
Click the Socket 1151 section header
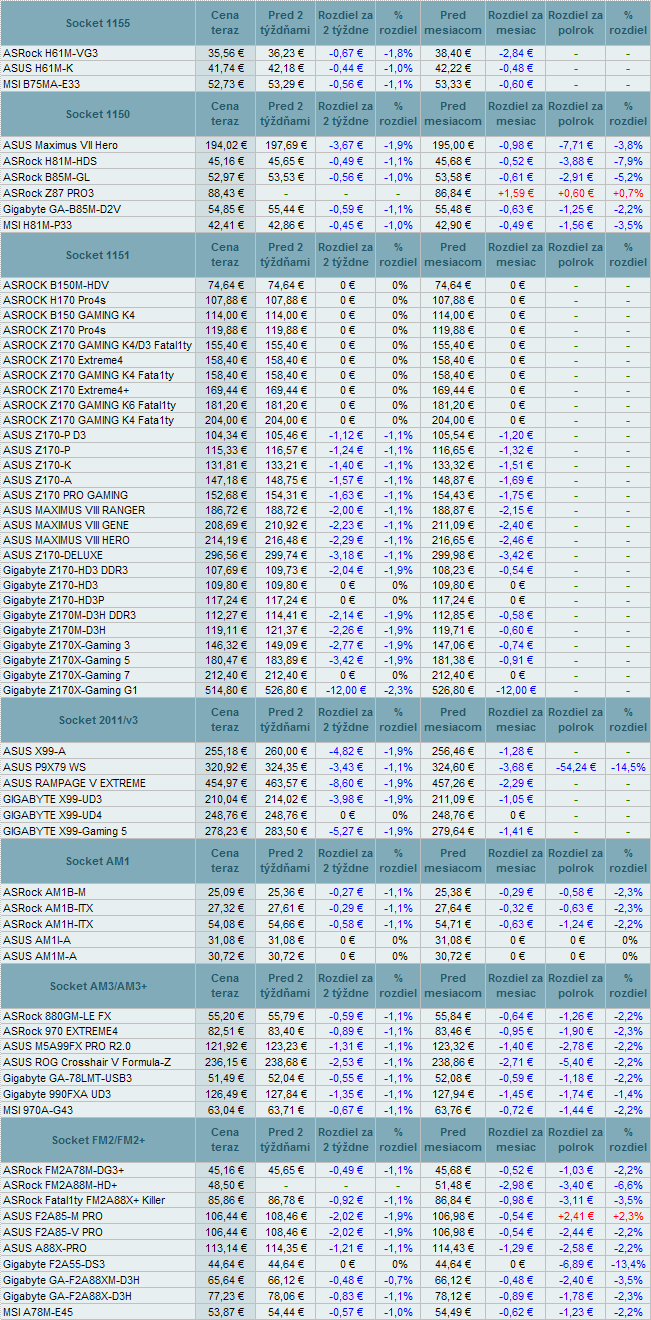[97, 255]
